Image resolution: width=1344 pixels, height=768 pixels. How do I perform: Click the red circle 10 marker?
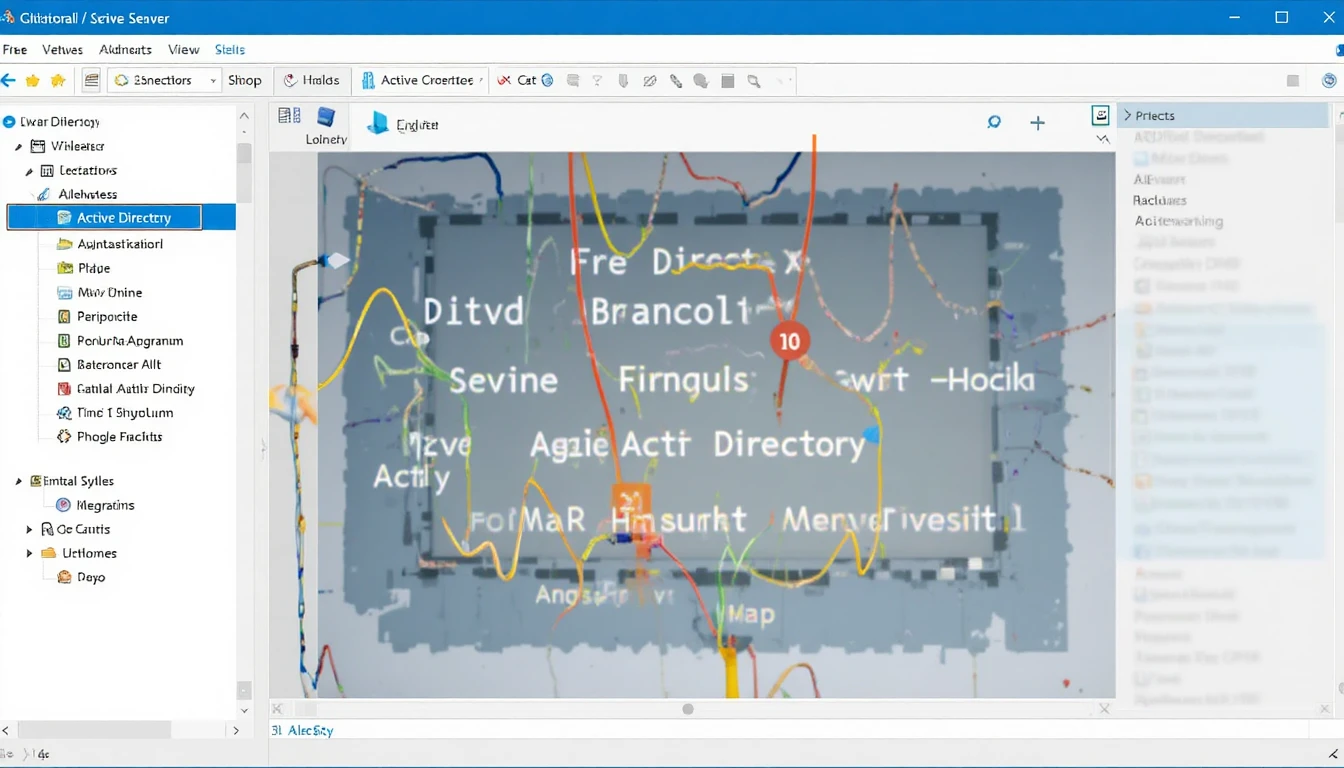click(789, 341)
